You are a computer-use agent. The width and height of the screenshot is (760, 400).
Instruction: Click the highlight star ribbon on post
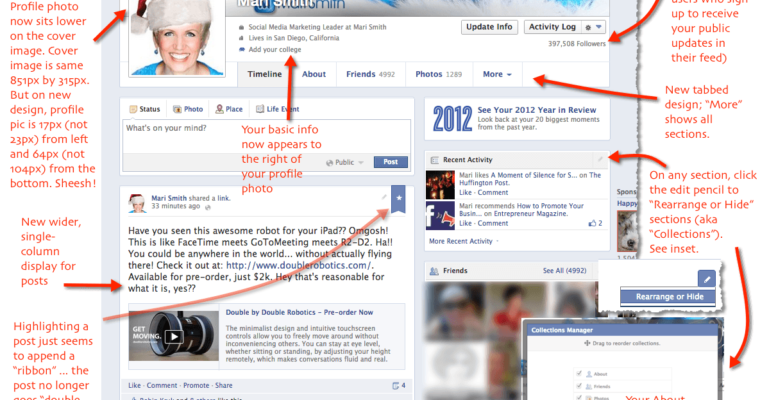tap(398, 199)
